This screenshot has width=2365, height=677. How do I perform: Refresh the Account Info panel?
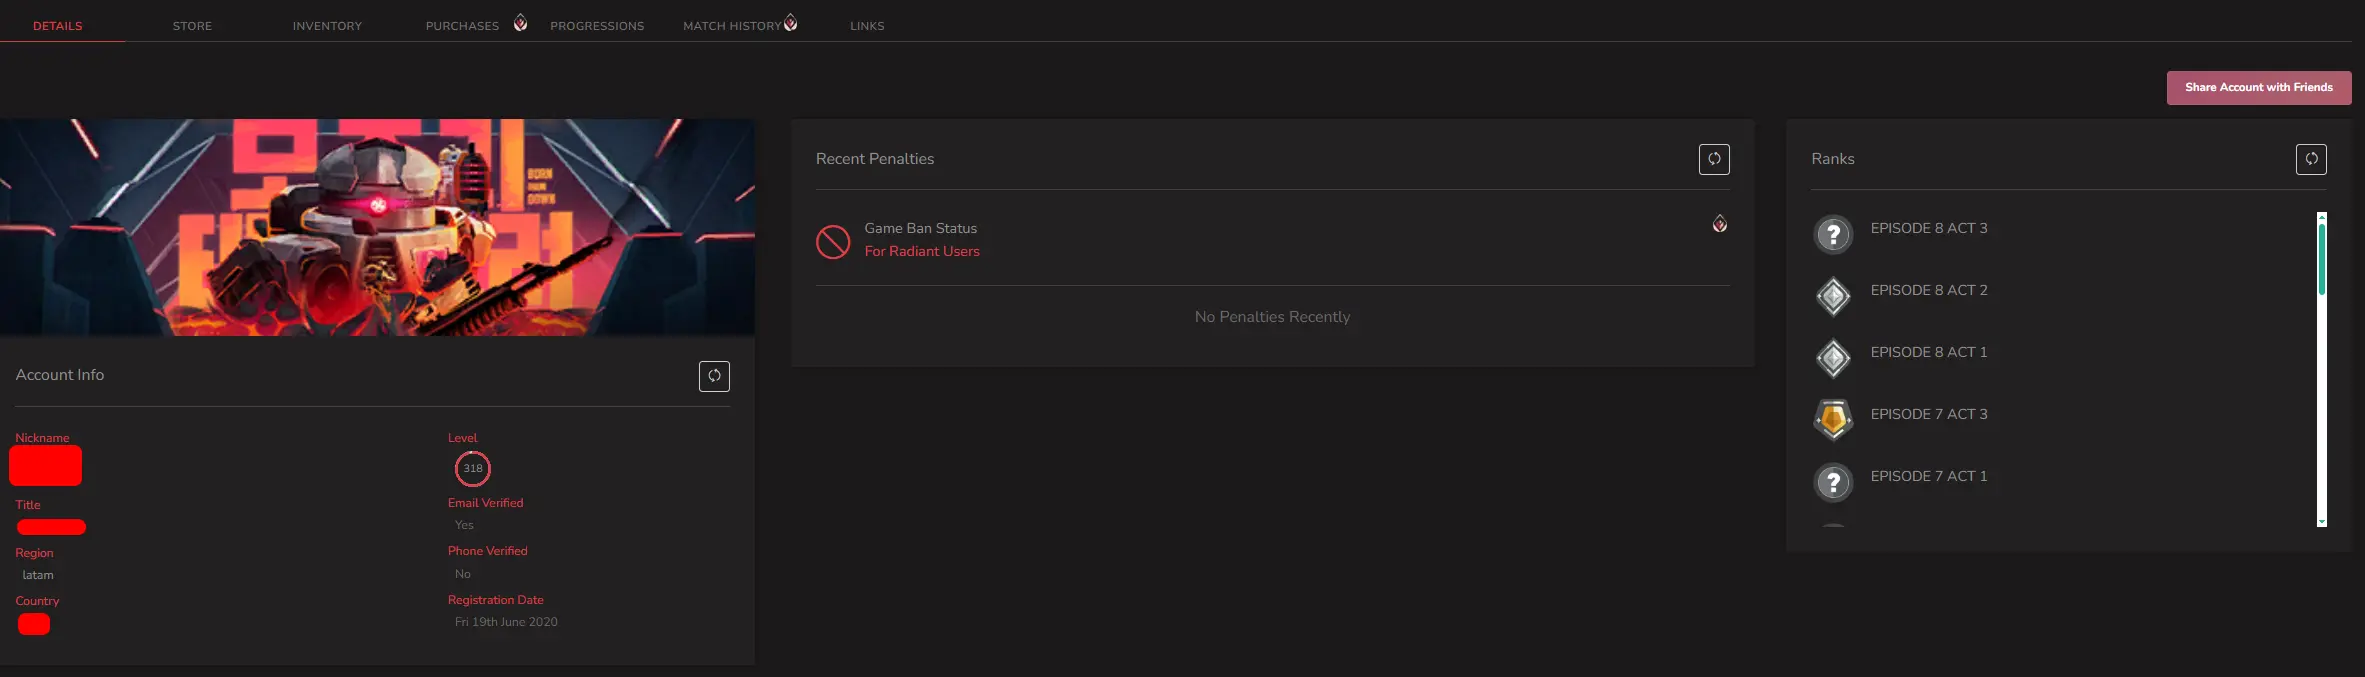(714, 376)
